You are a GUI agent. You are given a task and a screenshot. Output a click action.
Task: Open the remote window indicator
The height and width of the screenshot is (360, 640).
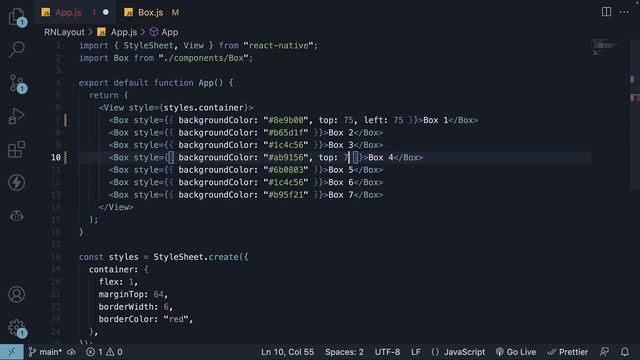11,352
